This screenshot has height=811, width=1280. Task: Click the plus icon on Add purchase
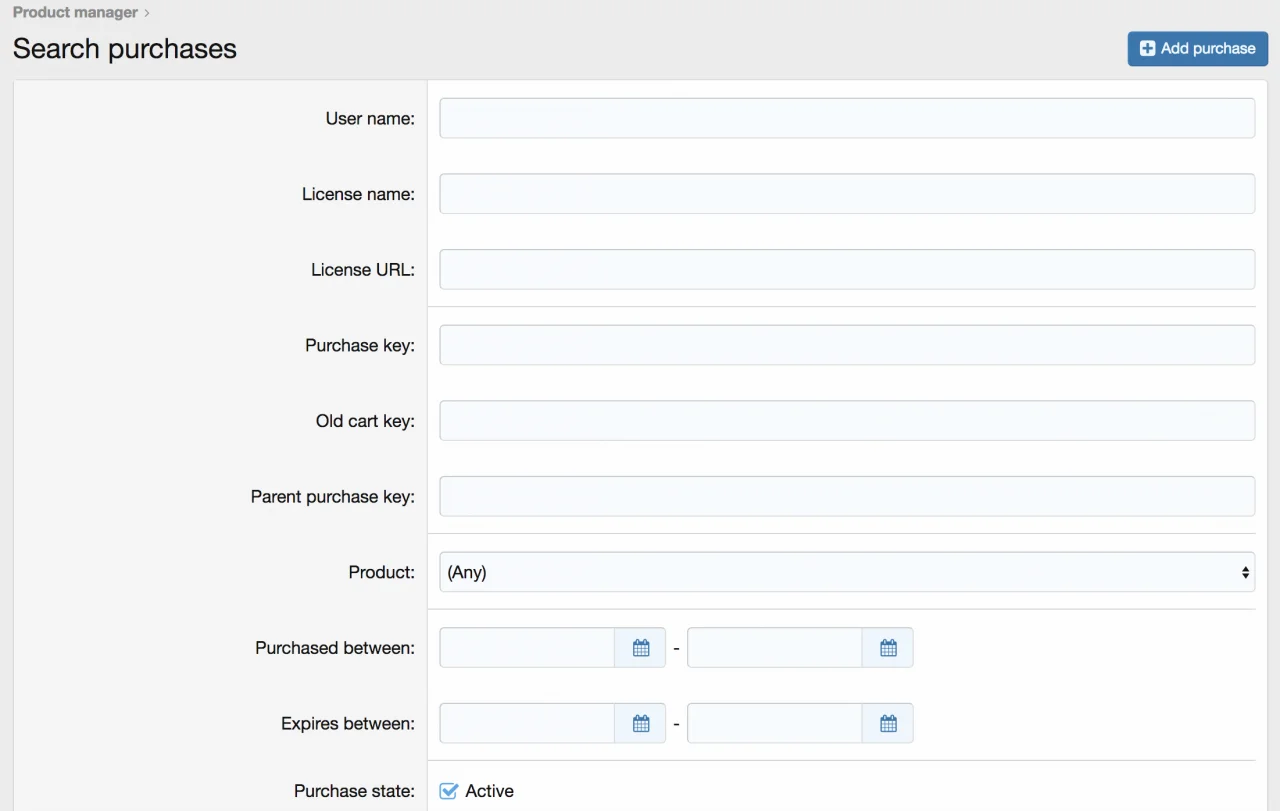(1147, 49)
